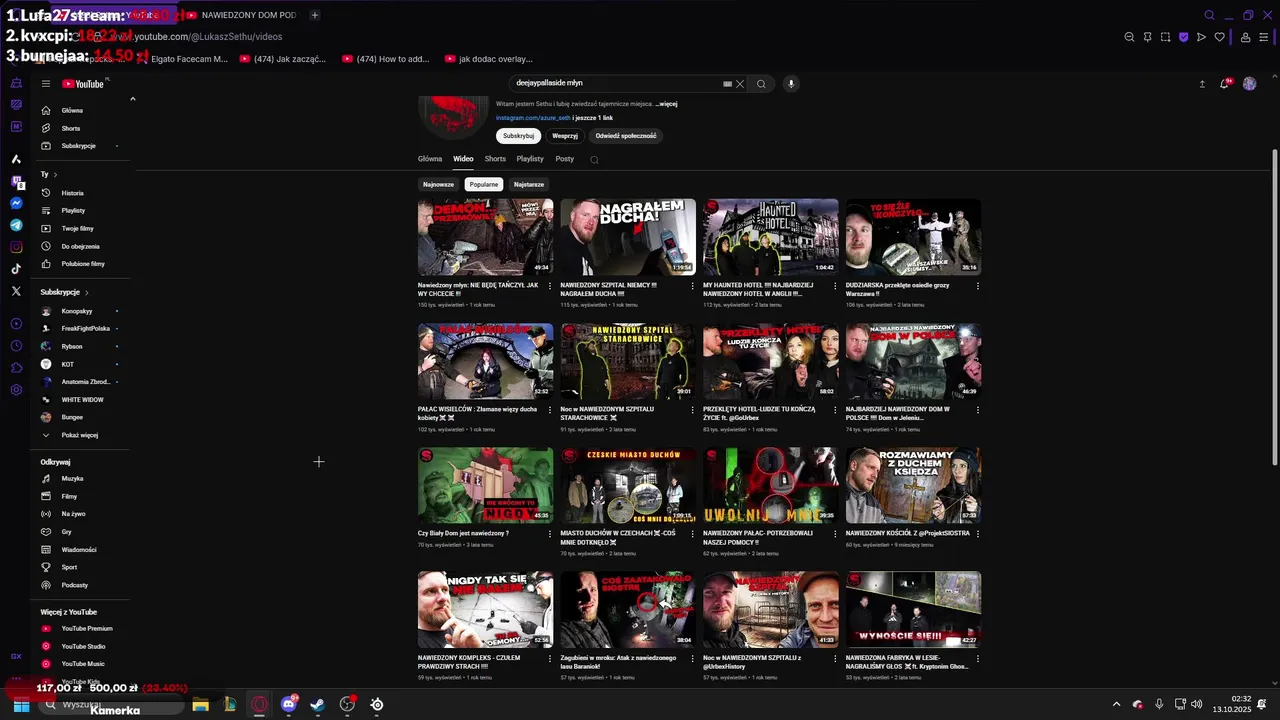The image size is (1280, 720).
Task: Open Telegram in the Opera sidebar
Action: click(x=16, y=225)
